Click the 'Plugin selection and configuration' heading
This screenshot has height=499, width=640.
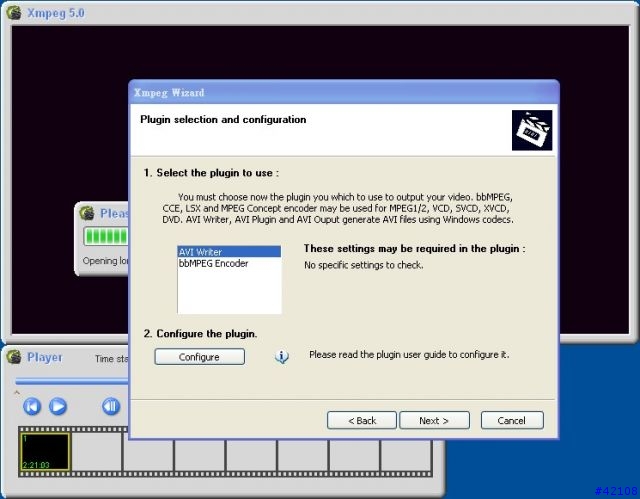(223, 120)
